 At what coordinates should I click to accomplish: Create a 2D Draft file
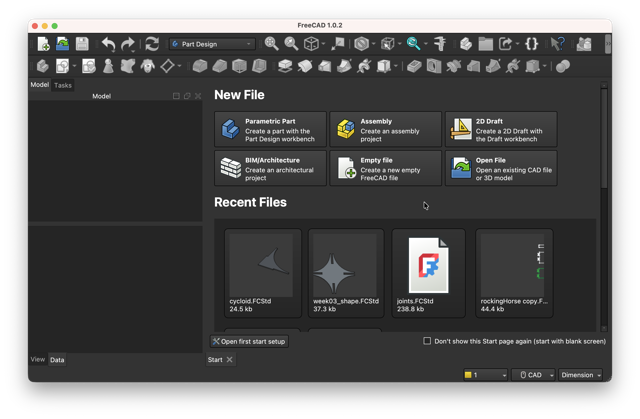pyautogui.click(x=501, y=129)
